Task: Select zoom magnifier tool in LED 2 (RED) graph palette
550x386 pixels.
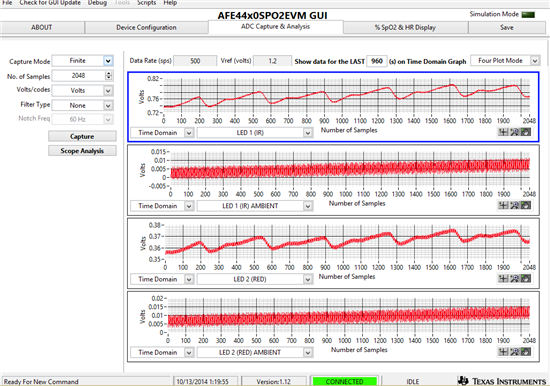Action: coord(514,279)
